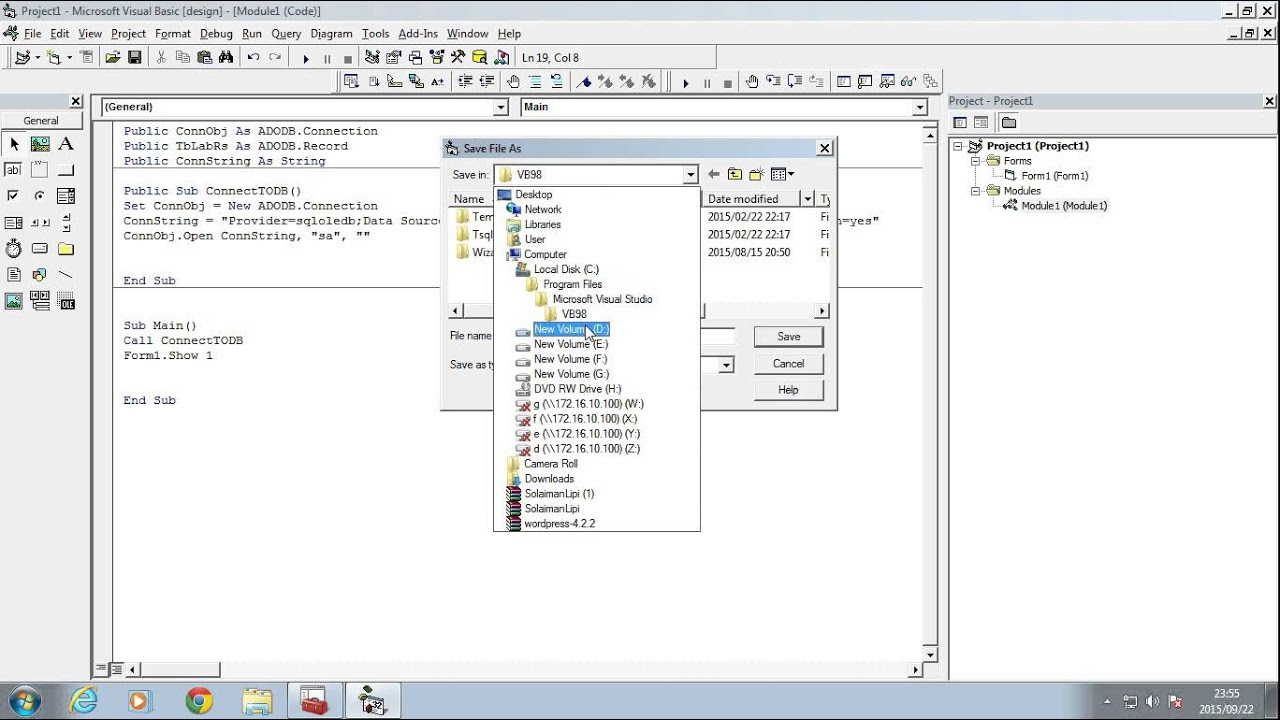Open Internet Explorer from taskbar

tap(83, 701)
